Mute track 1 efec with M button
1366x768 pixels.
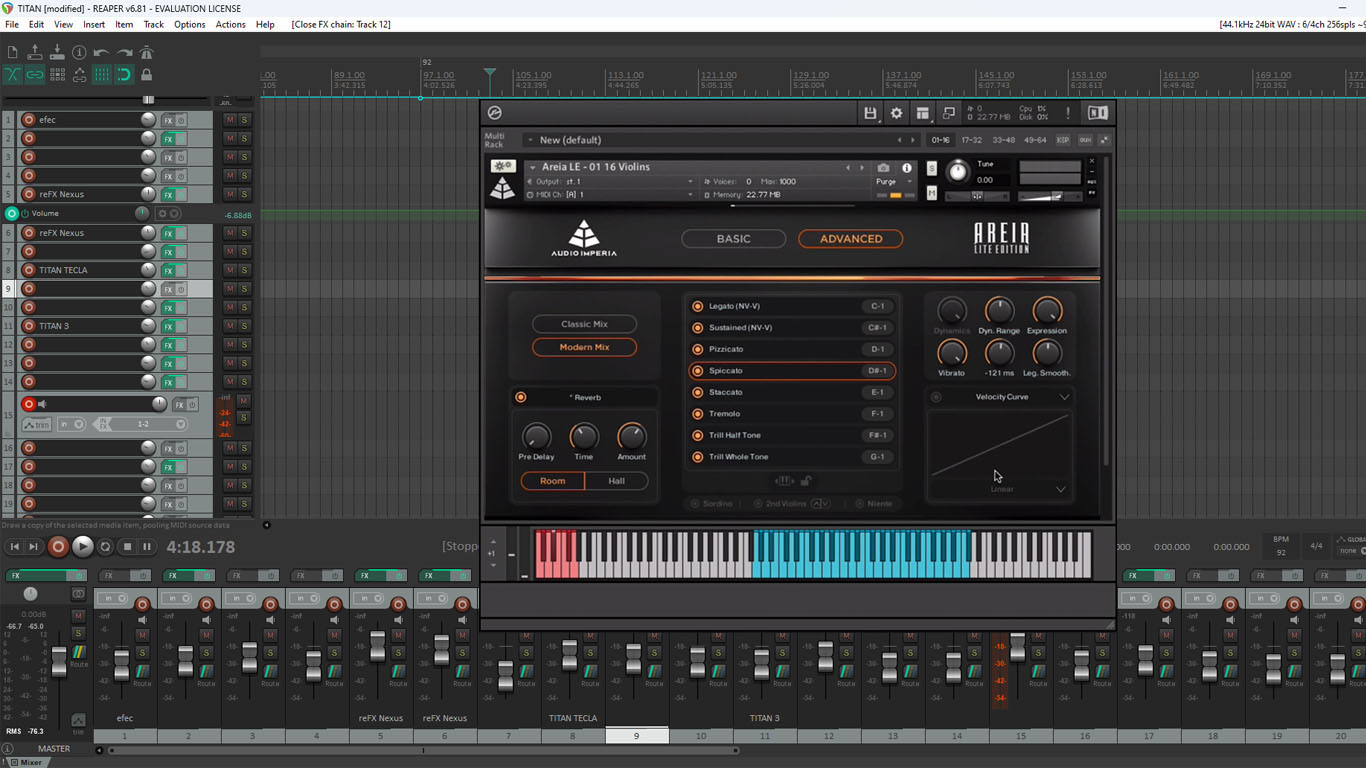pyautogui.click(x=230, y=120)
